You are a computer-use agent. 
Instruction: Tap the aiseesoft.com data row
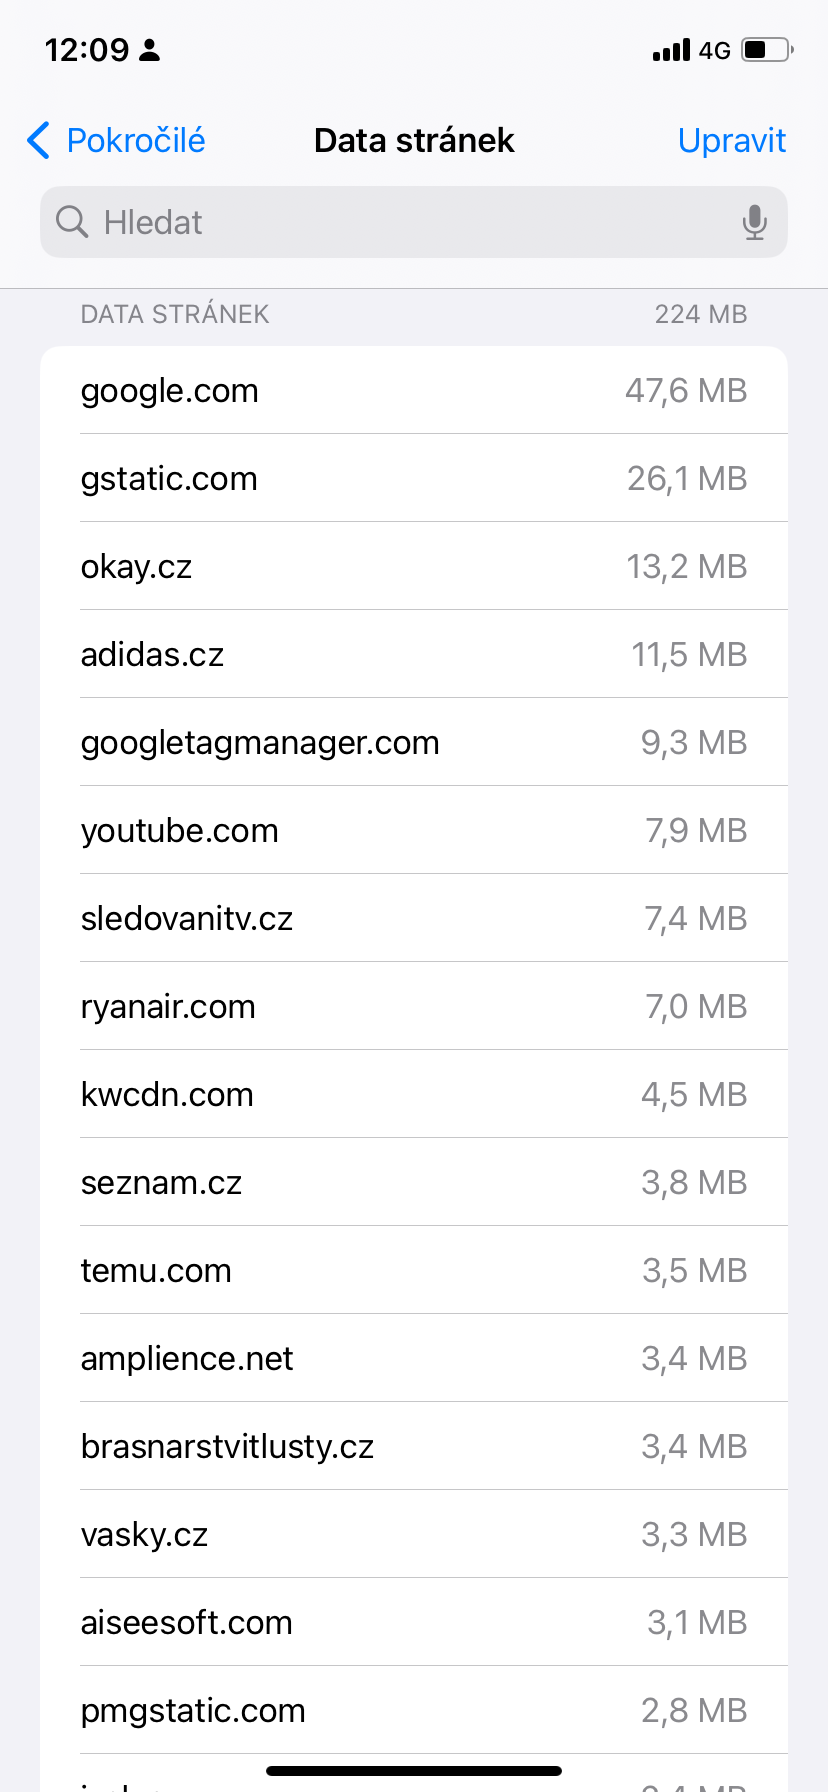[x=414, y=1623]
